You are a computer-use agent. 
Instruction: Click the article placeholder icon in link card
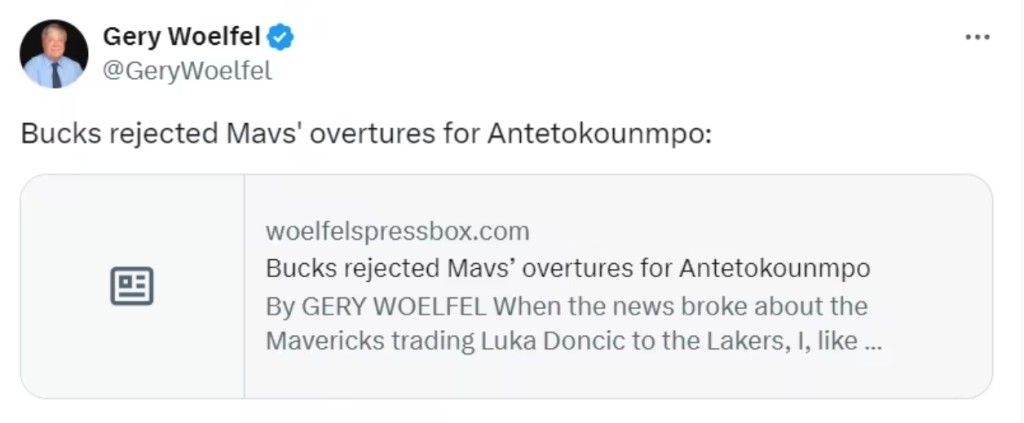131,286
